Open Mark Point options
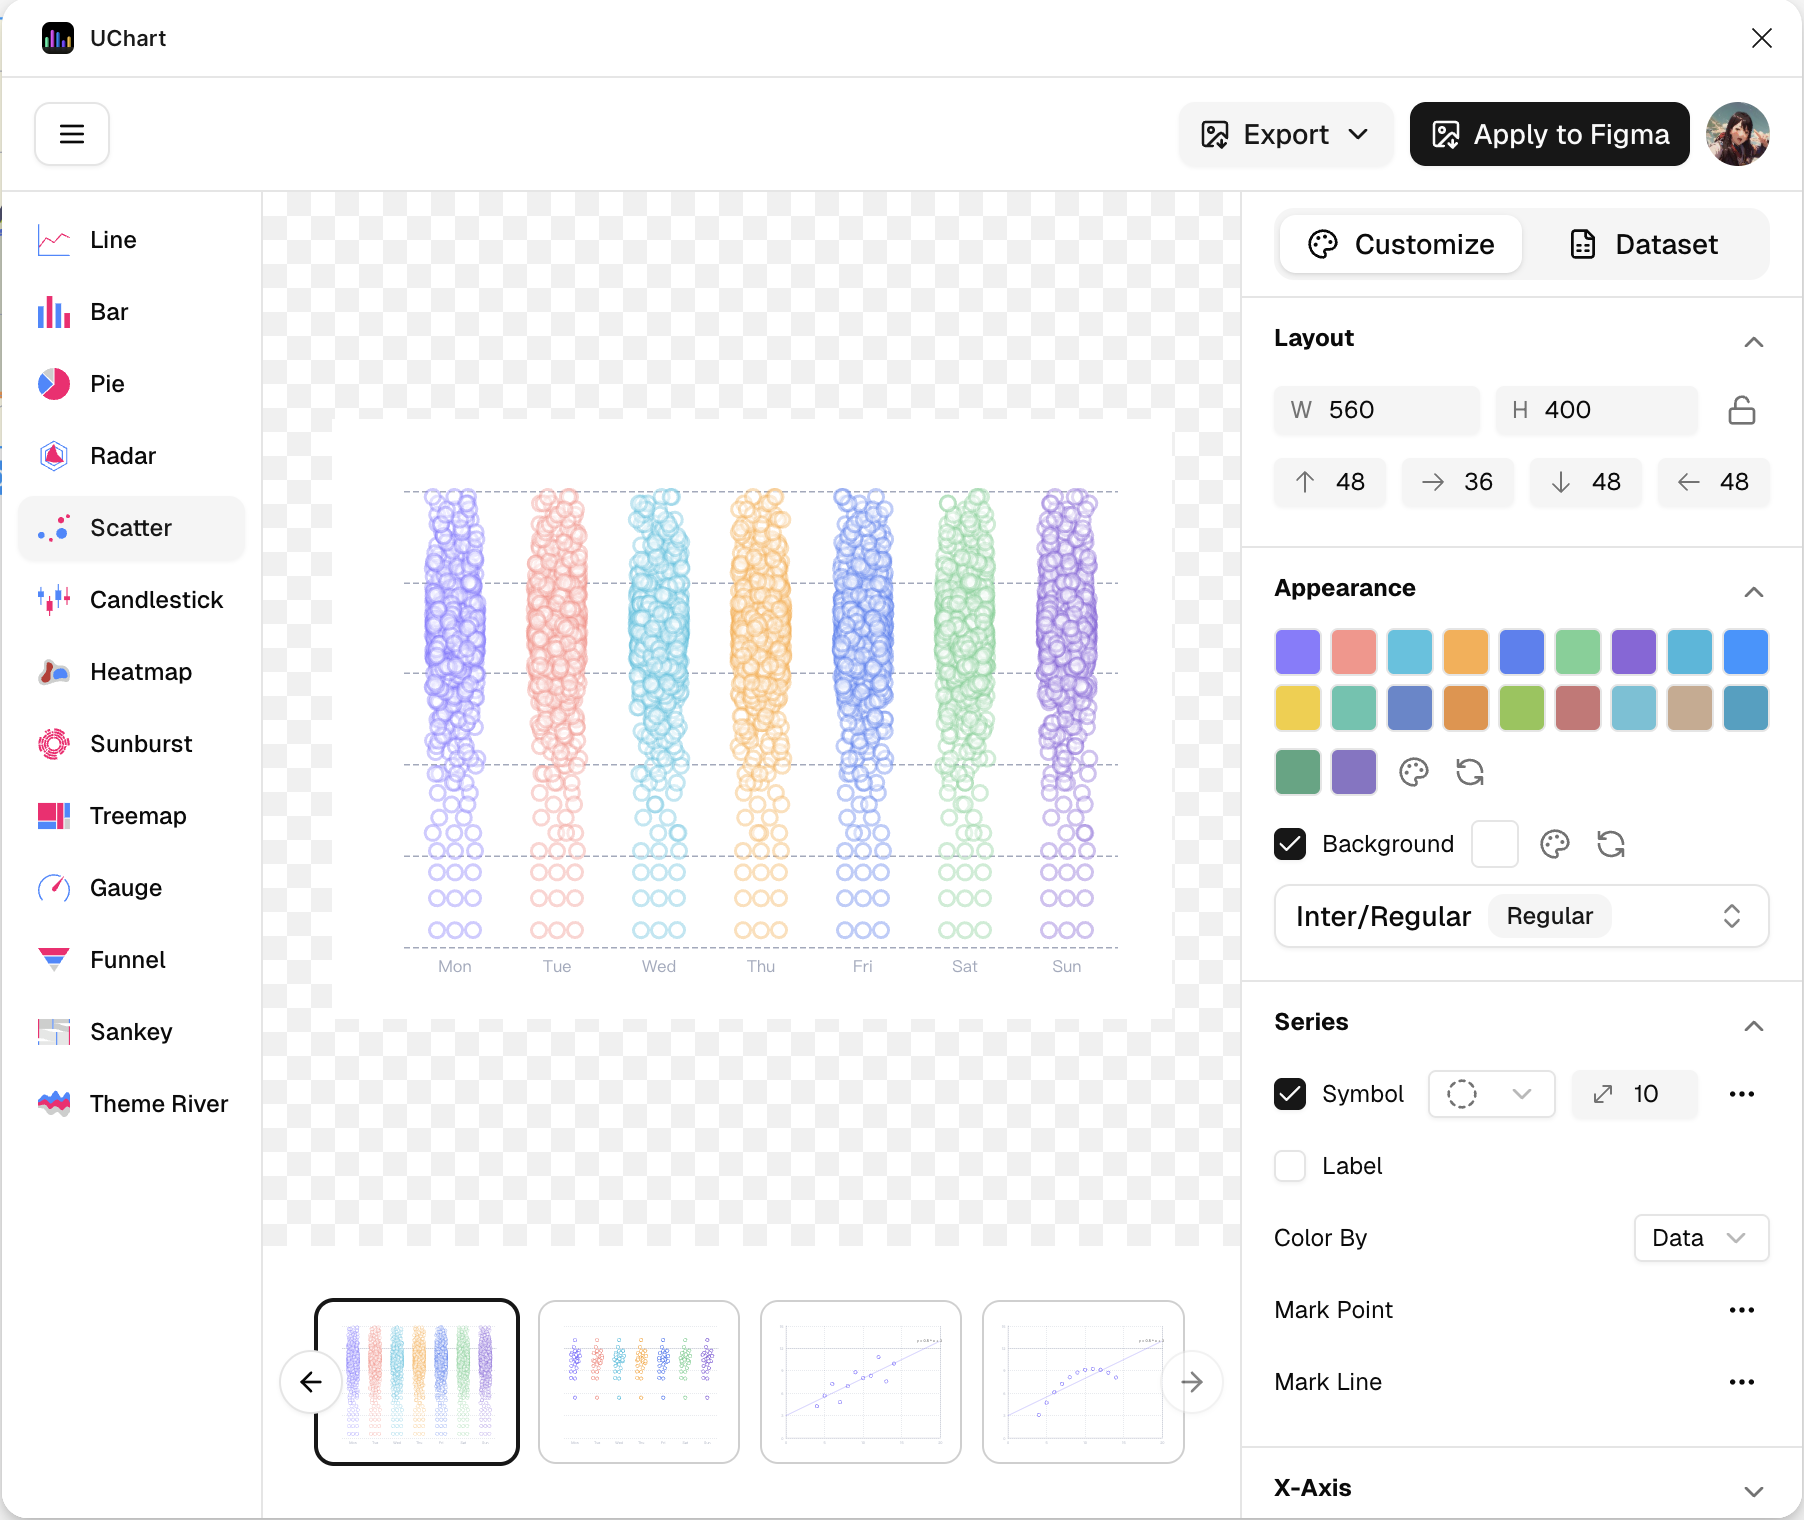 click(x=1741, y=1310)
